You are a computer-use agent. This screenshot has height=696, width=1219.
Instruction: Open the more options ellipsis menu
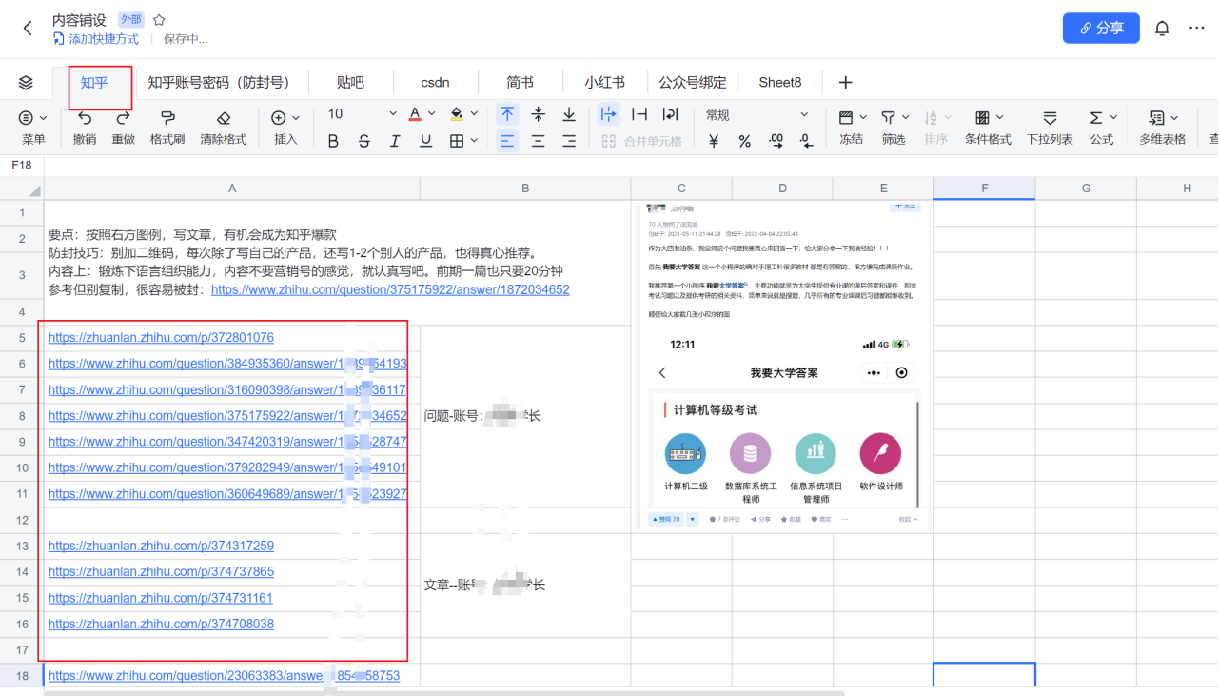[1197, 28]
